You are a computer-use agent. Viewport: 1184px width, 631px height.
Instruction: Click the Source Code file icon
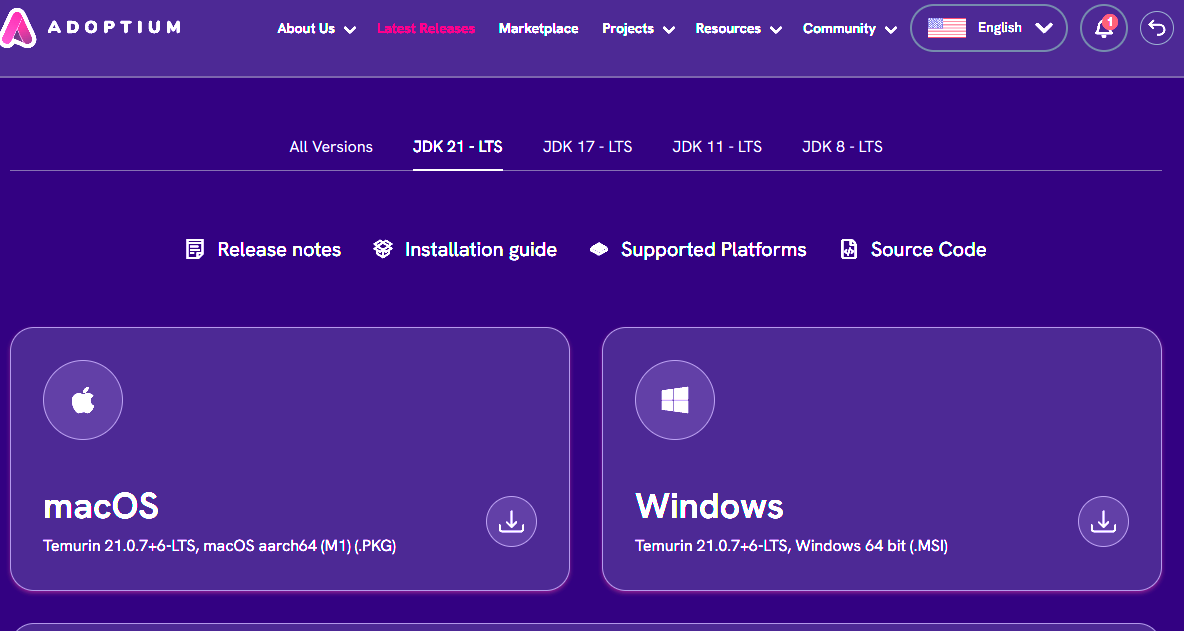[849, 249]
